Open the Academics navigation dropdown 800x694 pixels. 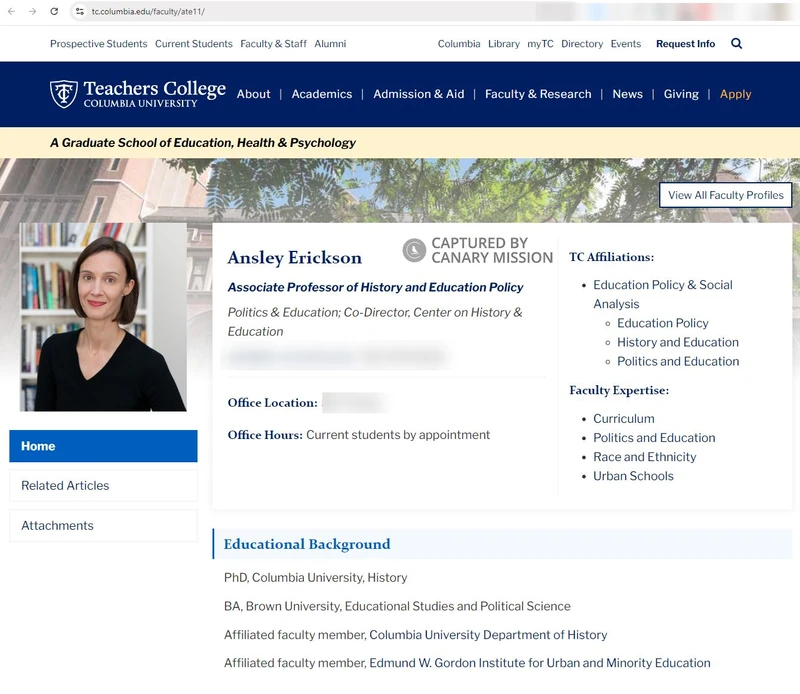[322, 94]
